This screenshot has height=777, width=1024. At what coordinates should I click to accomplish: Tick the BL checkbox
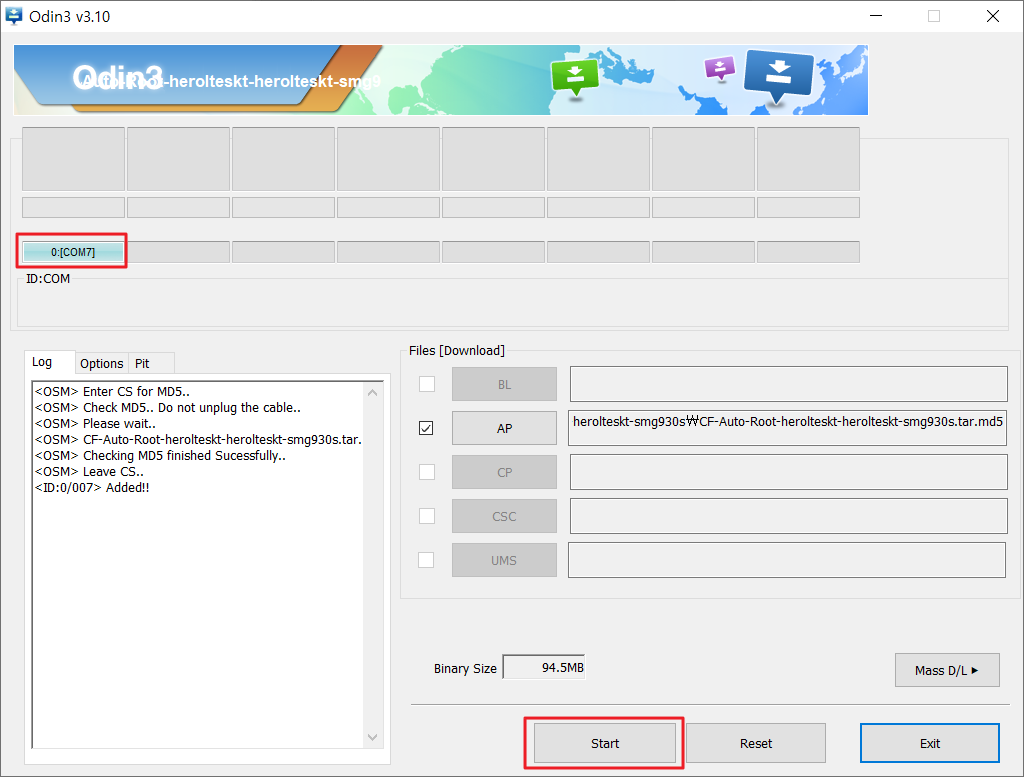tap(426, 384)
